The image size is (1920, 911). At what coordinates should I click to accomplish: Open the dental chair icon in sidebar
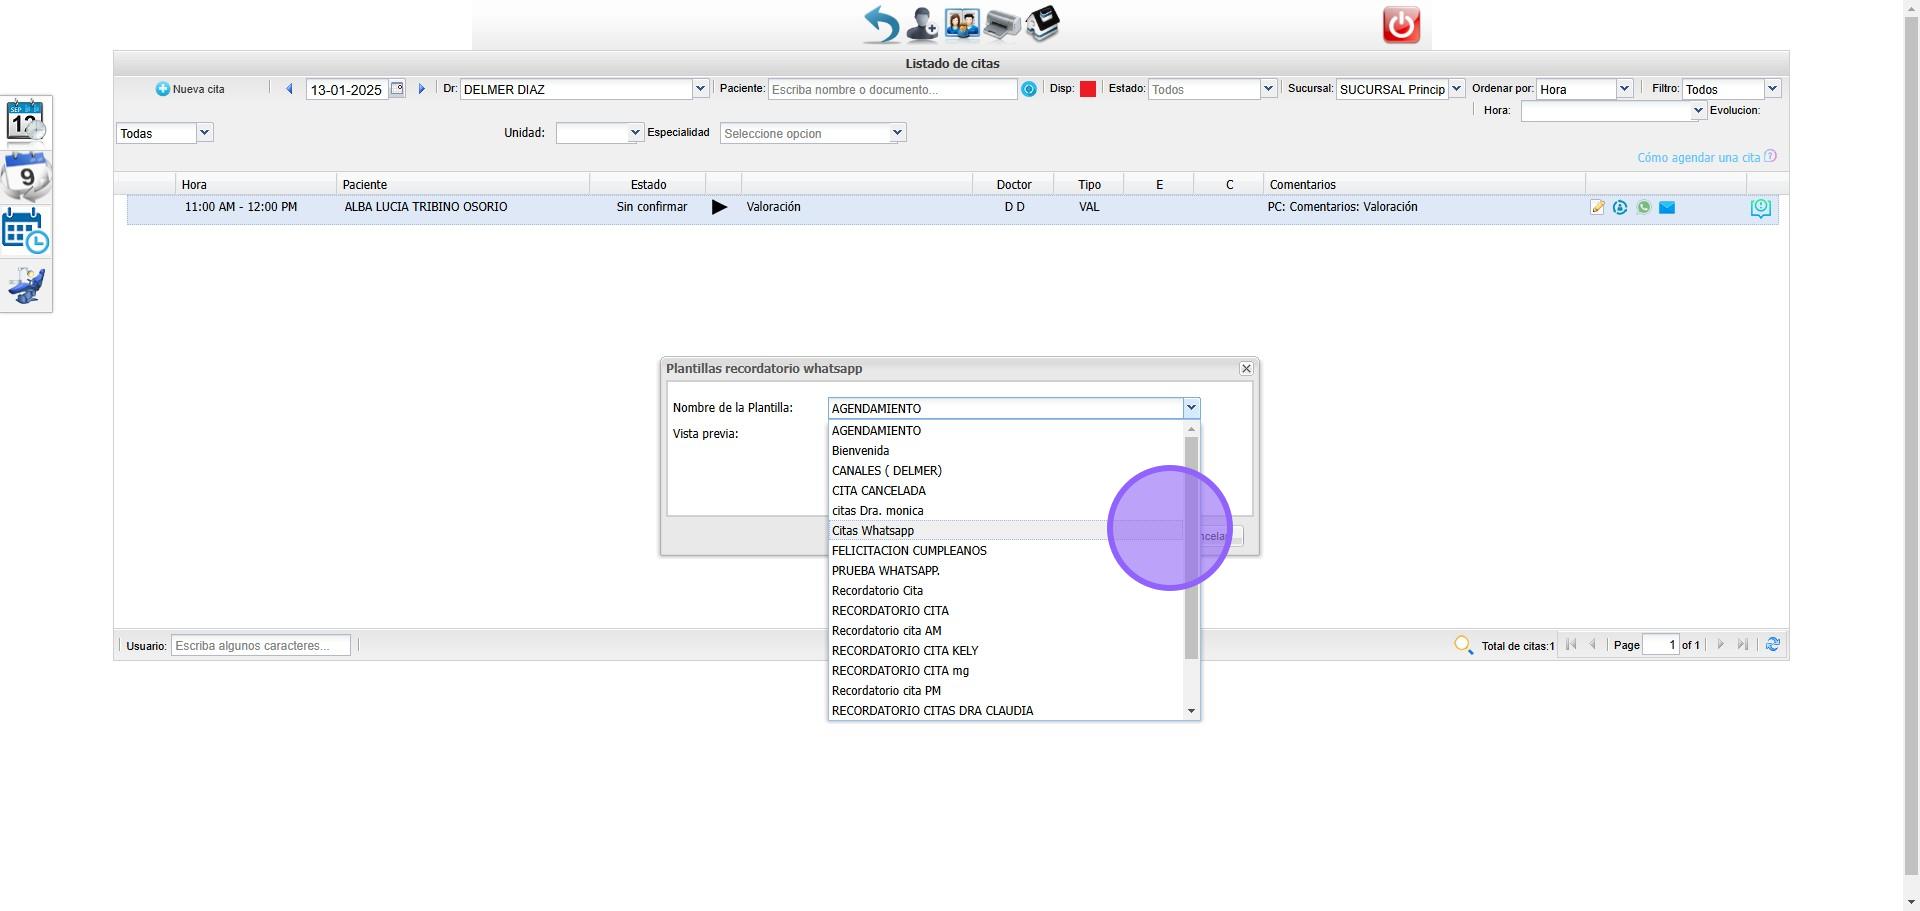pyautogui.click(x=26, y=286)
